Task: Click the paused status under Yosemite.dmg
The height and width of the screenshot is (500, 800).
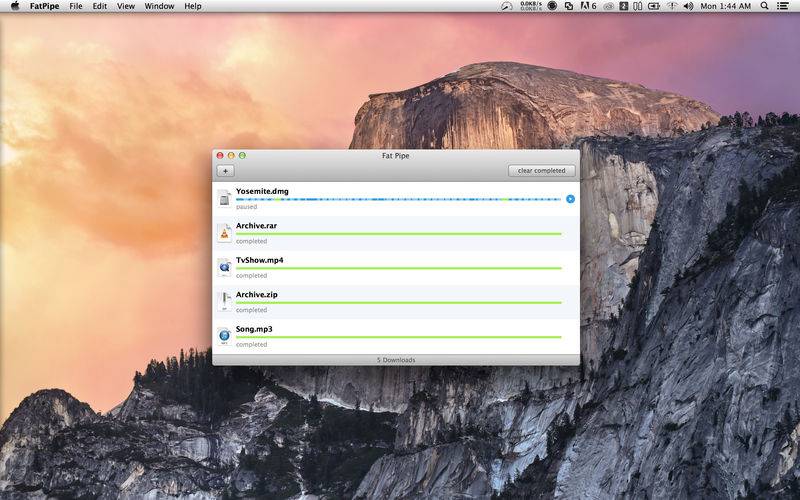Action: click(246, 207)
